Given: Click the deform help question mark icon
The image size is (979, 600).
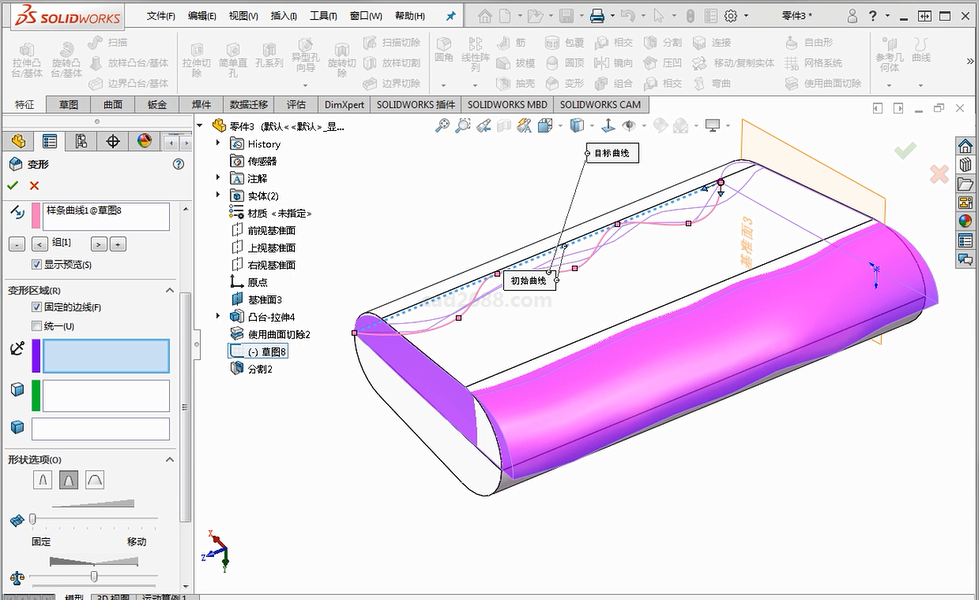Looking at the screenshot, I should [178, 164].
